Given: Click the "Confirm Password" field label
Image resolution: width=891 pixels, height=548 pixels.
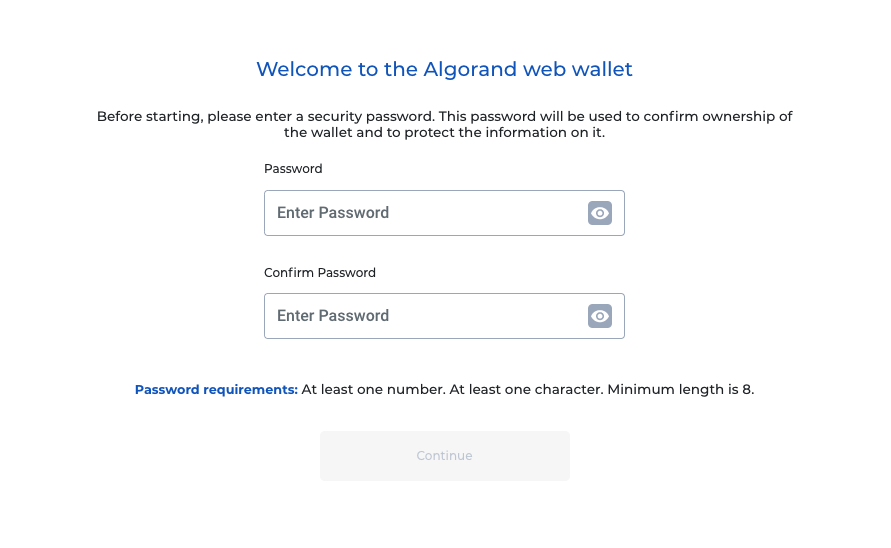Looking at the screenshot, I should [x=320, y=272].
